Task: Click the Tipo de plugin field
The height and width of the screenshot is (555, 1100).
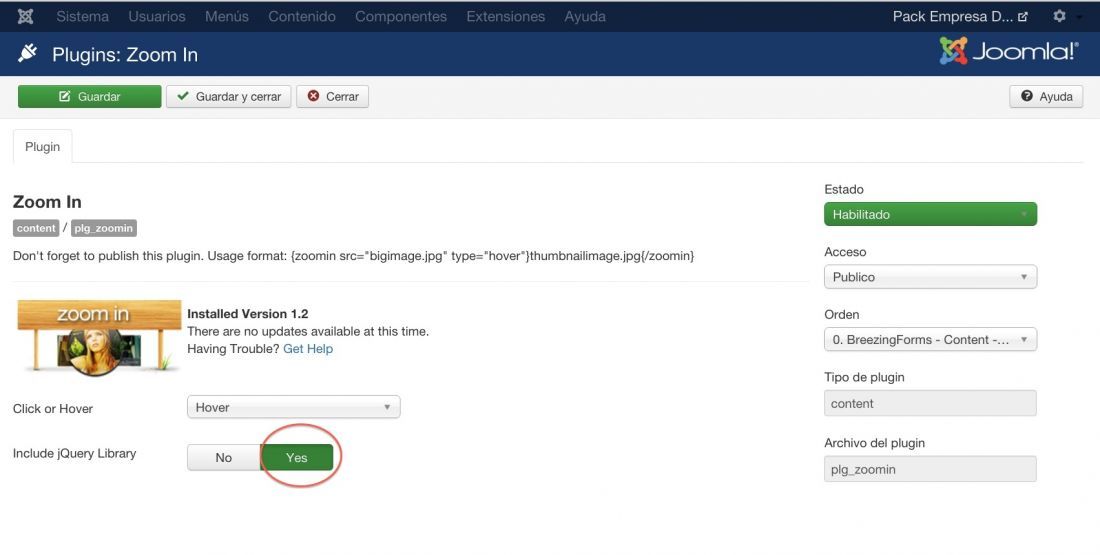Action: pyautogui.click(x=930, y=403)
